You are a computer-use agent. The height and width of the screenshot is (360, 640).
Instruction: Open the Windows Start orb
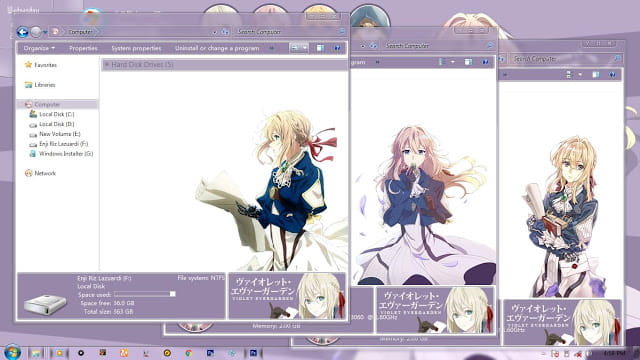point(12,352)
